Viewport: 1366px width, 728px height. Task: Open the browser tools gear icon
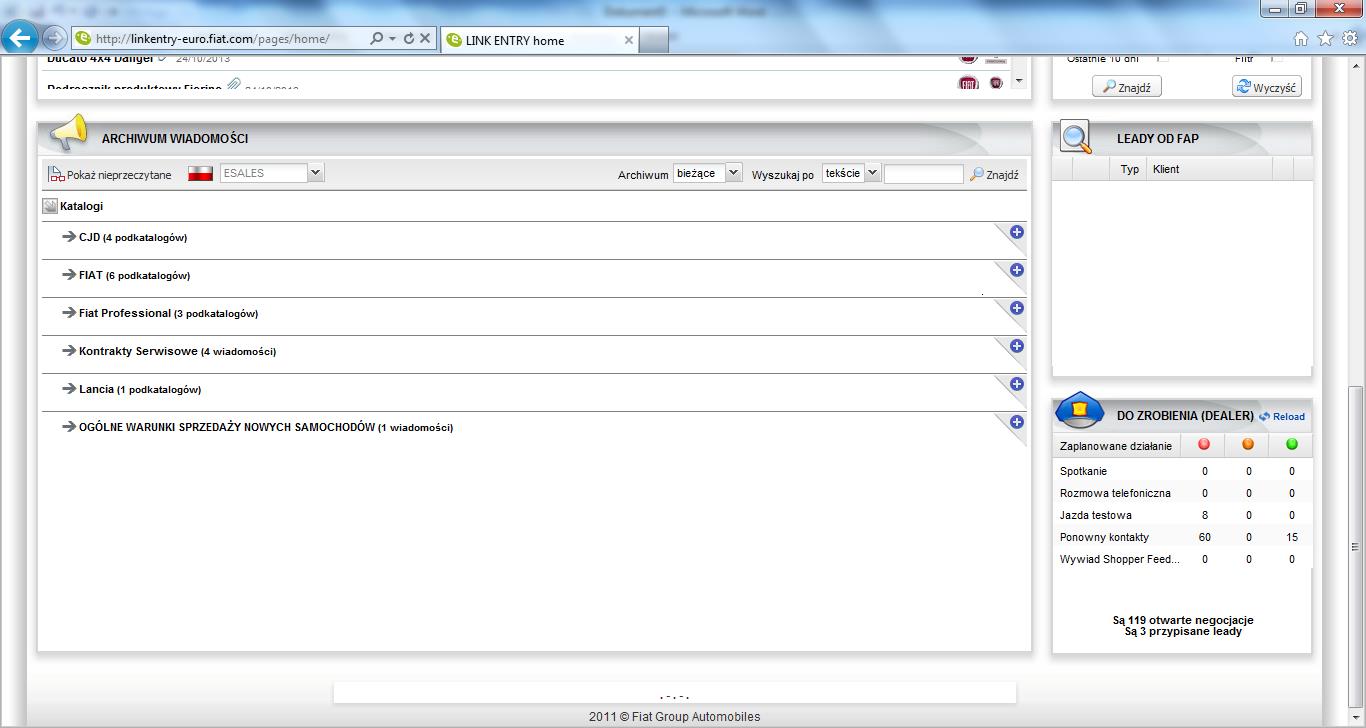coord(1349,39)
